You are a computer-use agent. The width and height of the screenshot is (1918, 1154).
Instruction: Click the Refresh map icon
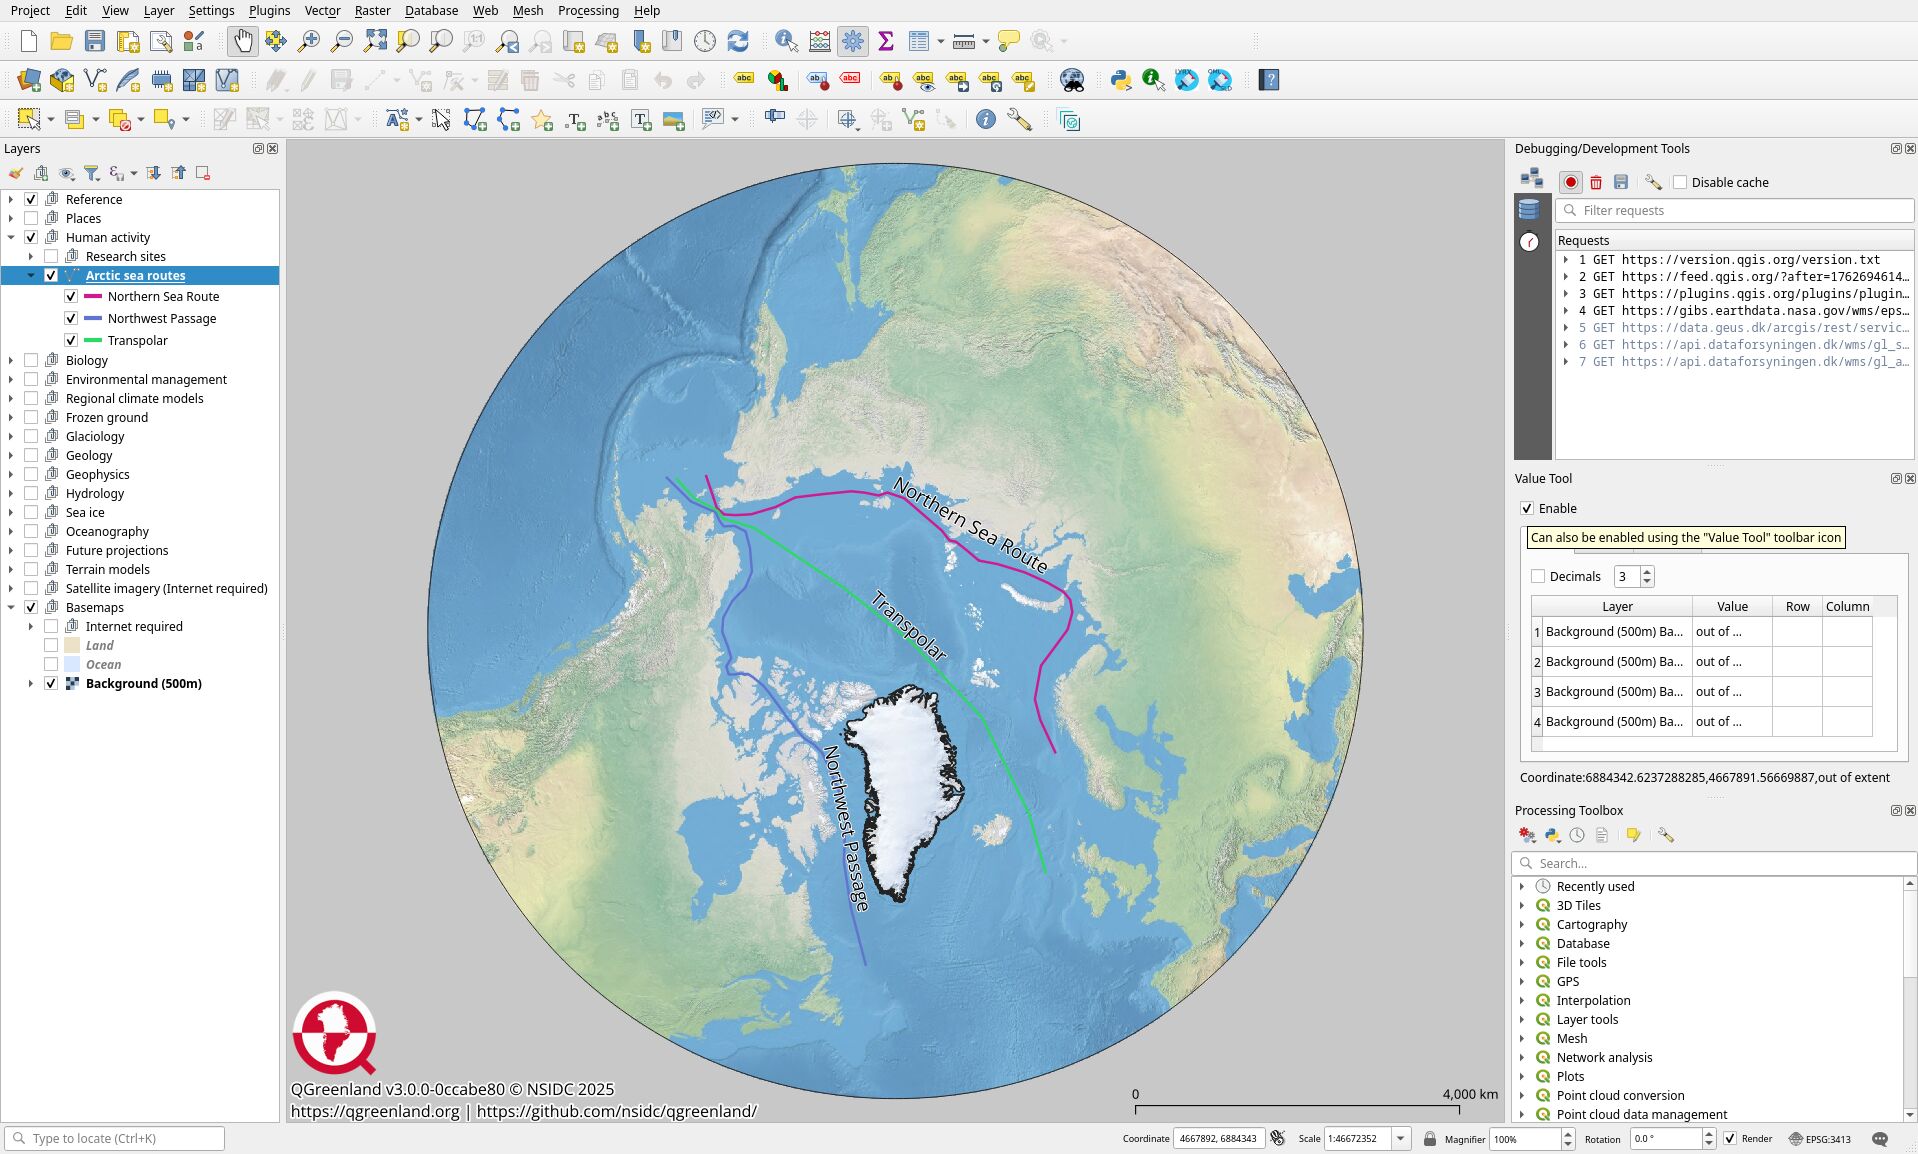click(x=738, y=41)
